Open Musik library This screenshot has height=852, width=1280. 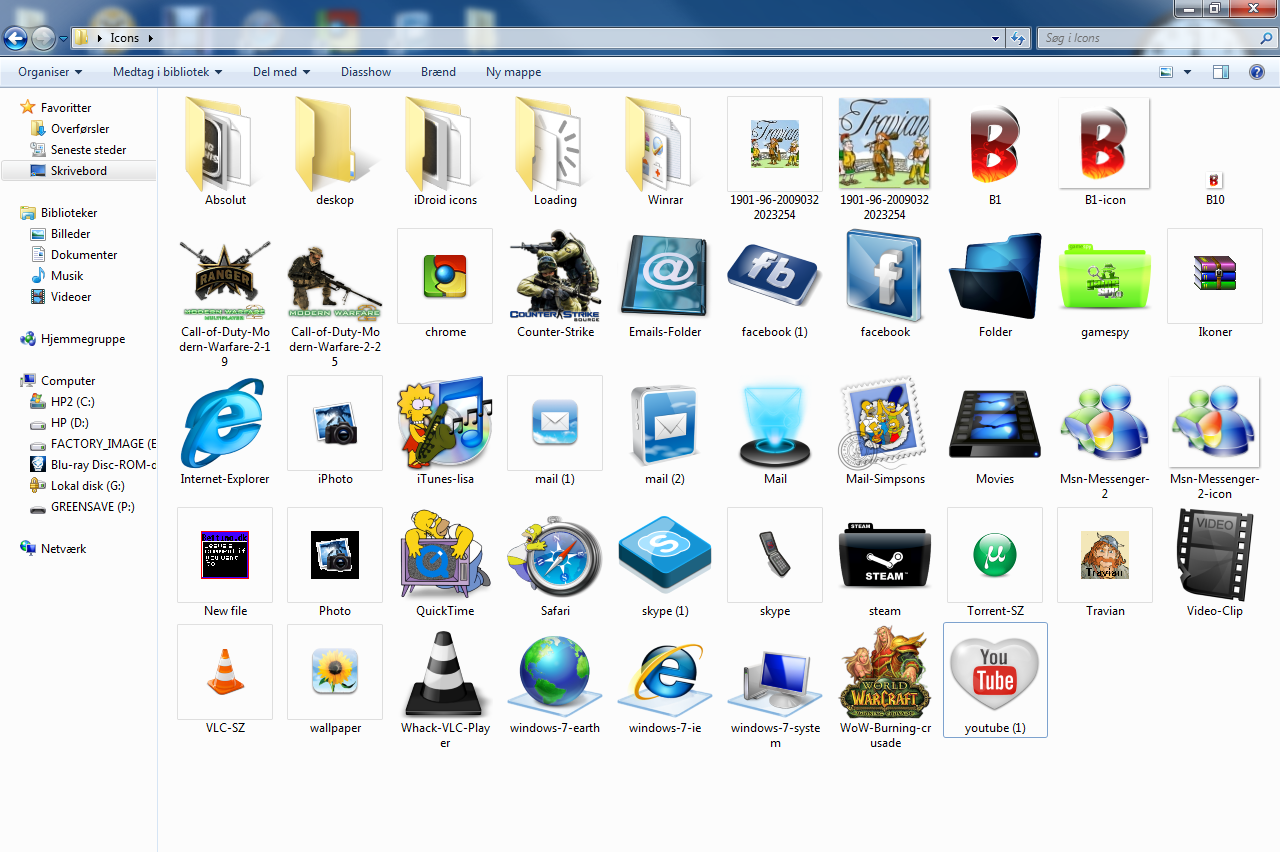[57, 276]
